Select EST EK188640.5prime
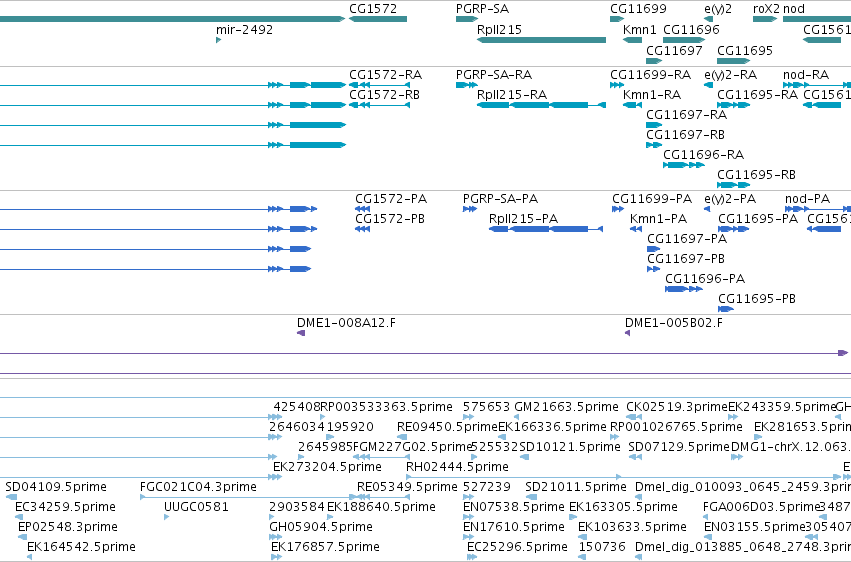The width and height of the screenshot is (851, 562). pyautogui.click(x=330, y=518)
